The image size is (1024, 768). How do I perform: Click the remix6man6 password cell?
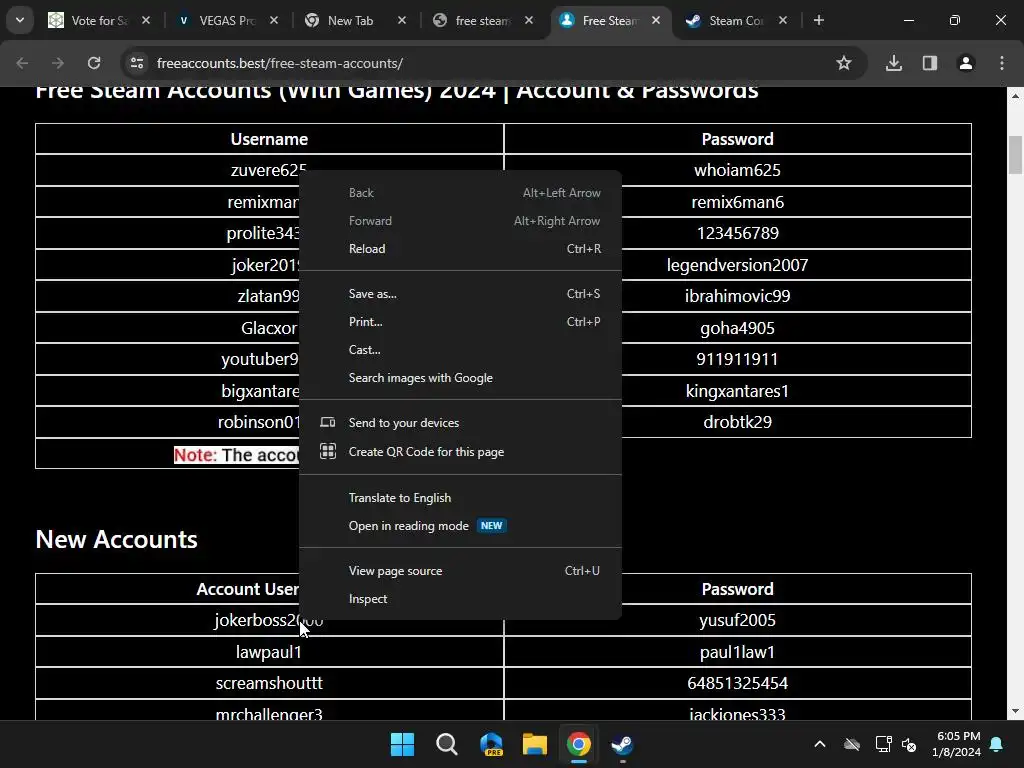737,202
